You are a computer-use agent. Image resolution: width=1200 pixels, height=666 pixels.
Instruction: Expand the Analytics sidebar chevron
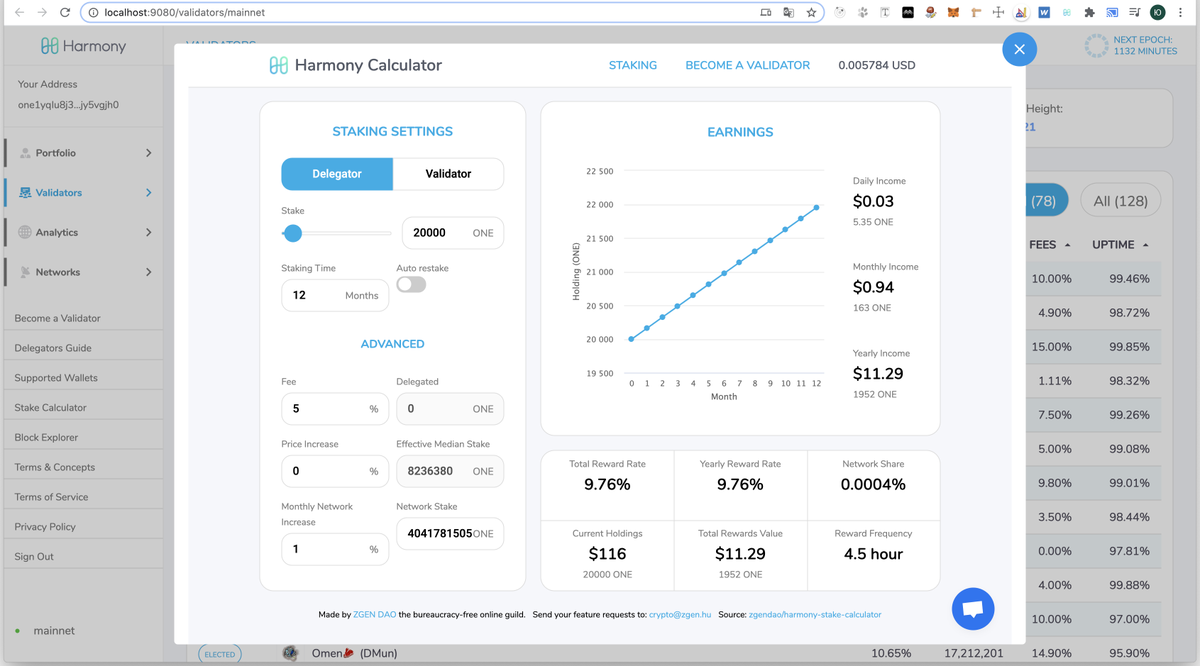click(149, 232)
